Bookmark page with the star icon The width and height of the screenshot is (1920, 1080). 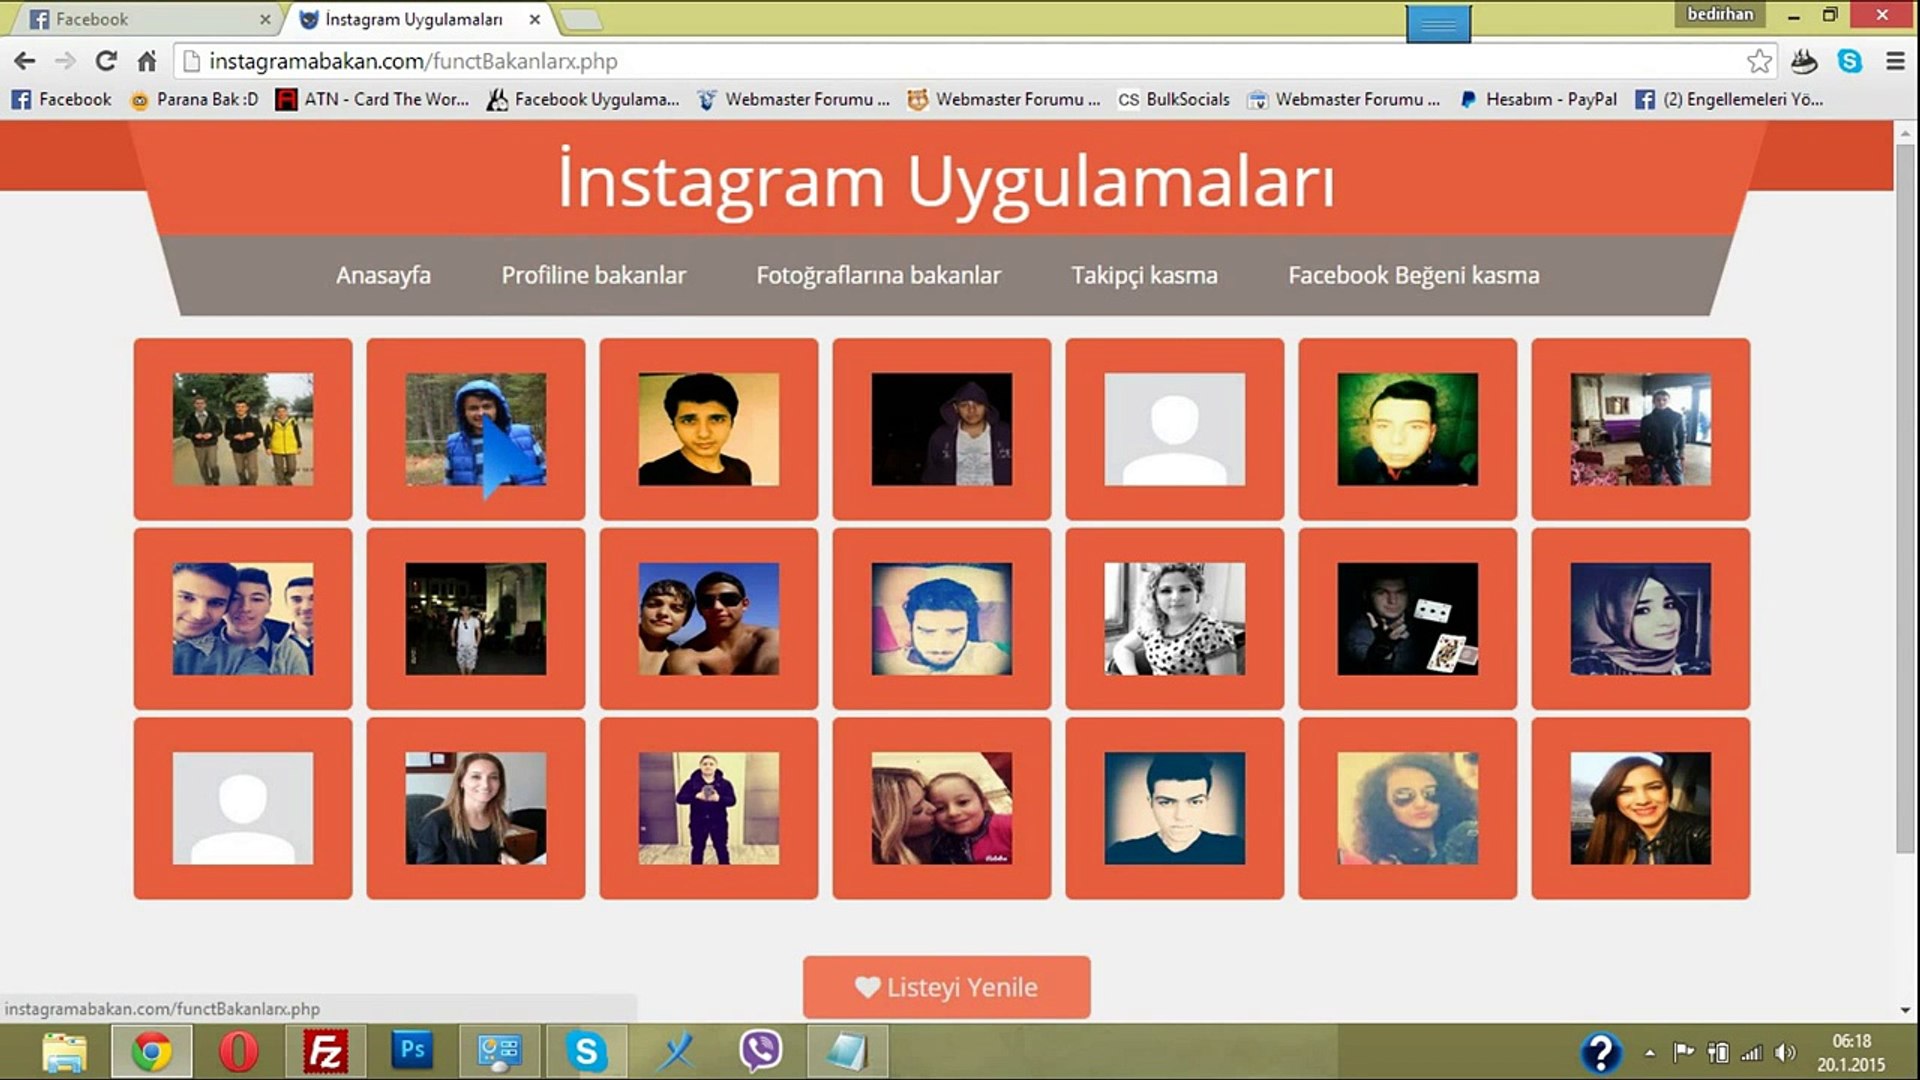coord(1759,61)
